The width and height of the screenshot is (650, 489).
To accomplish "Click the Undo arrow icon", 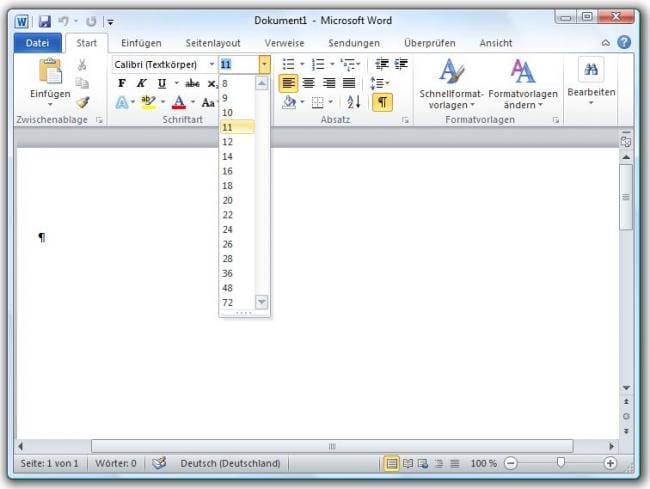I will click(x=63, y=21).
